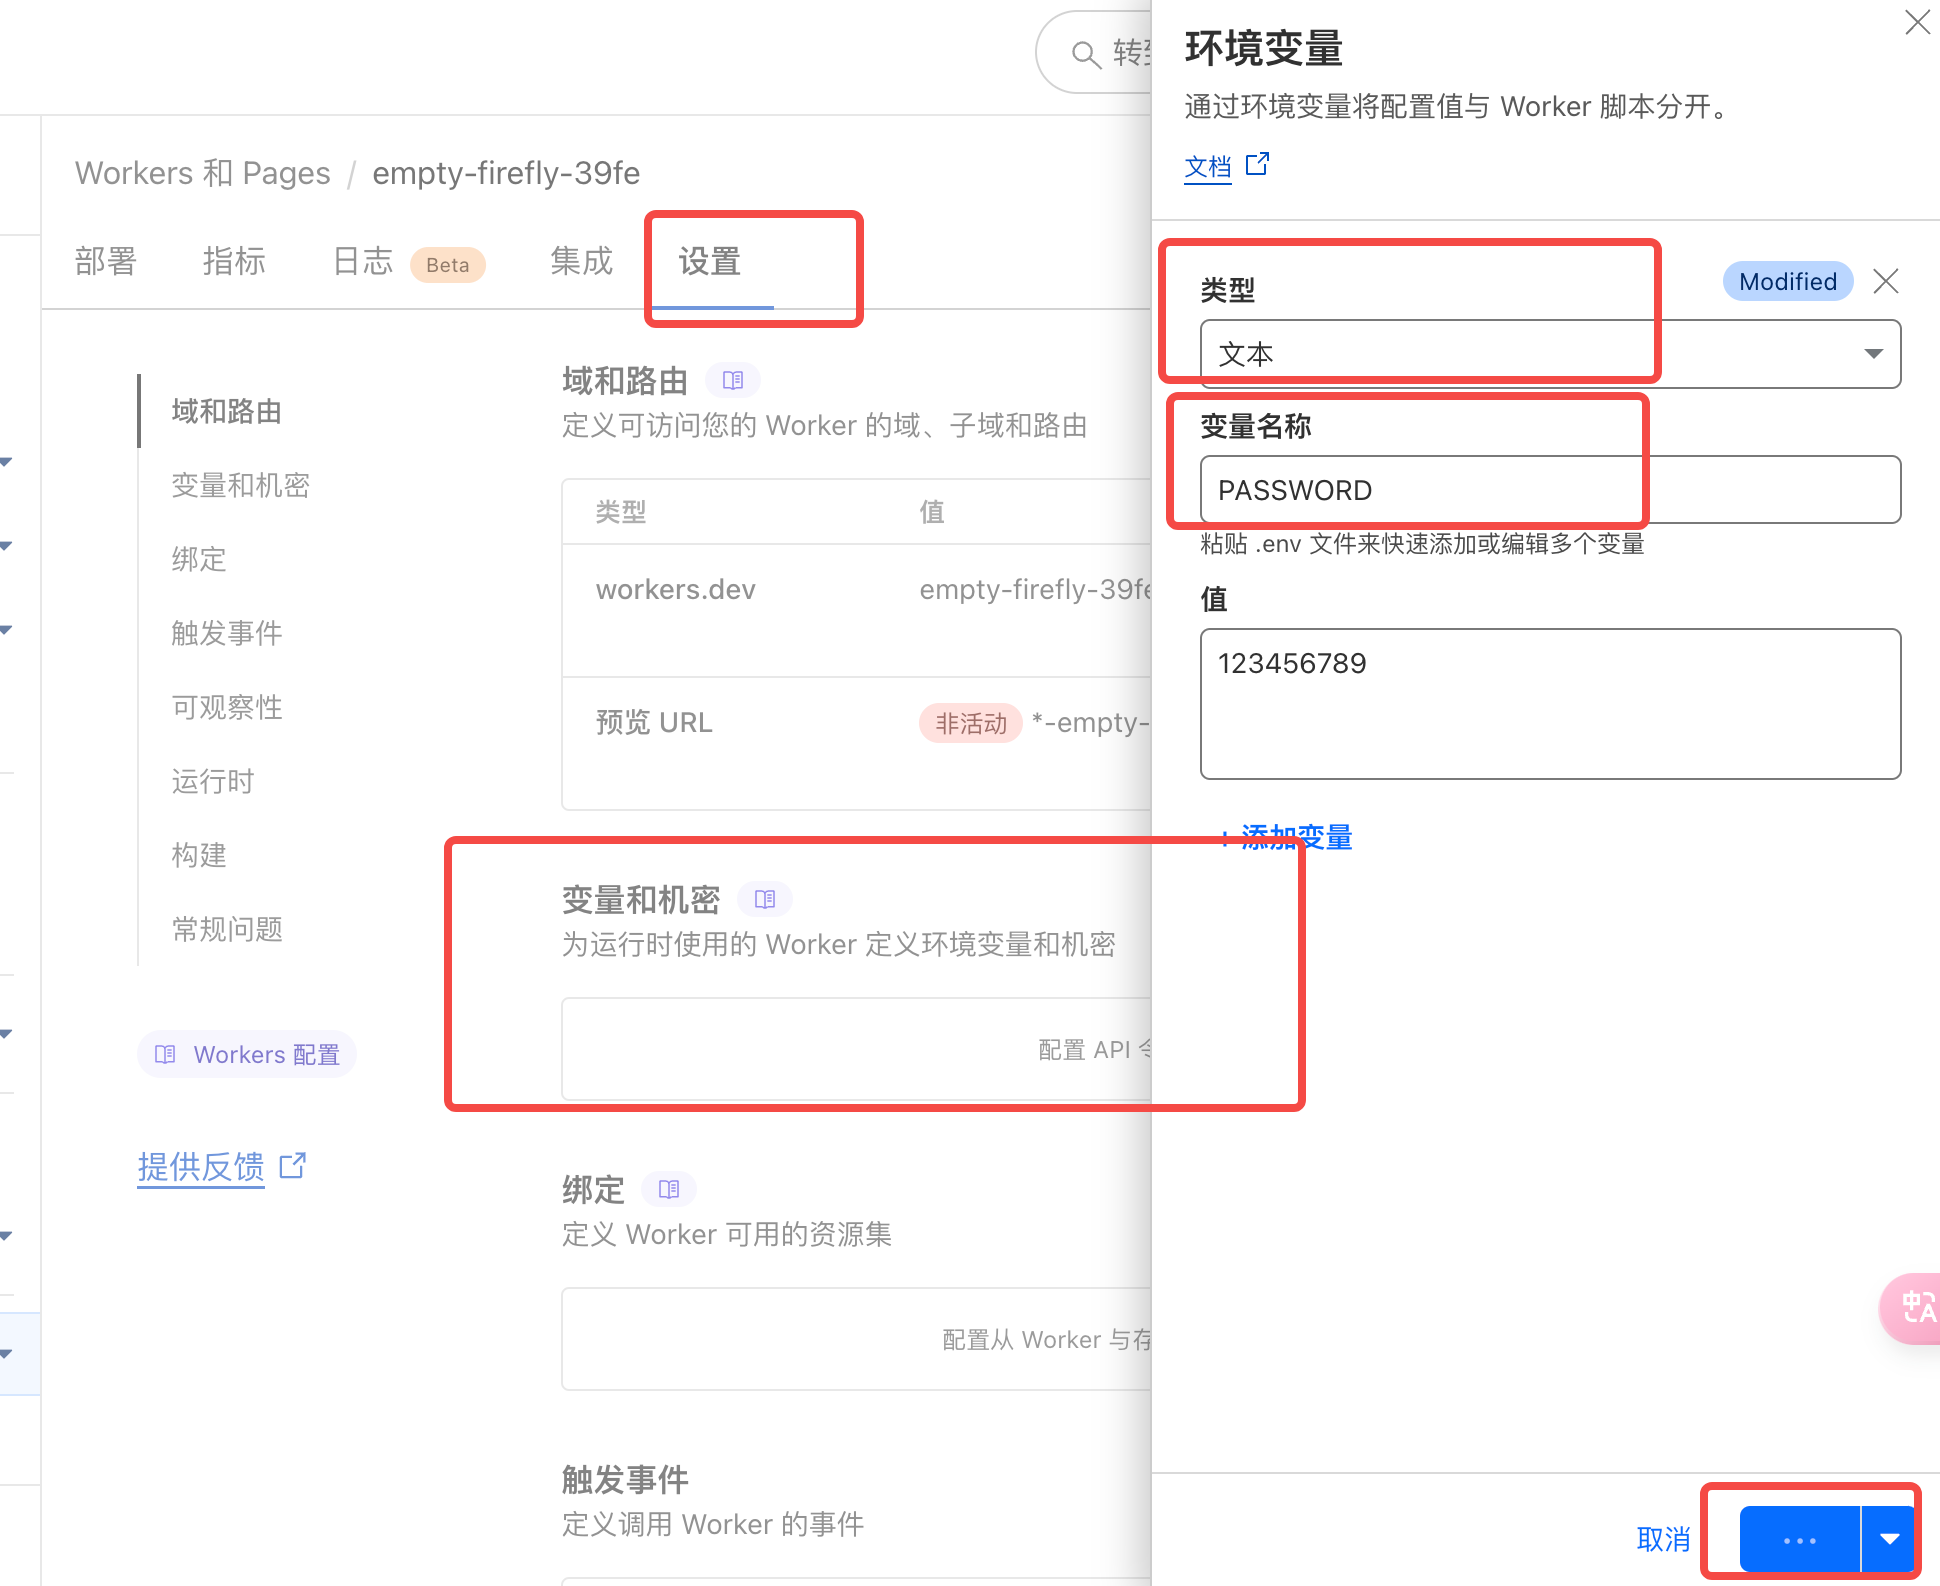Open the 部署 tab

106,262
